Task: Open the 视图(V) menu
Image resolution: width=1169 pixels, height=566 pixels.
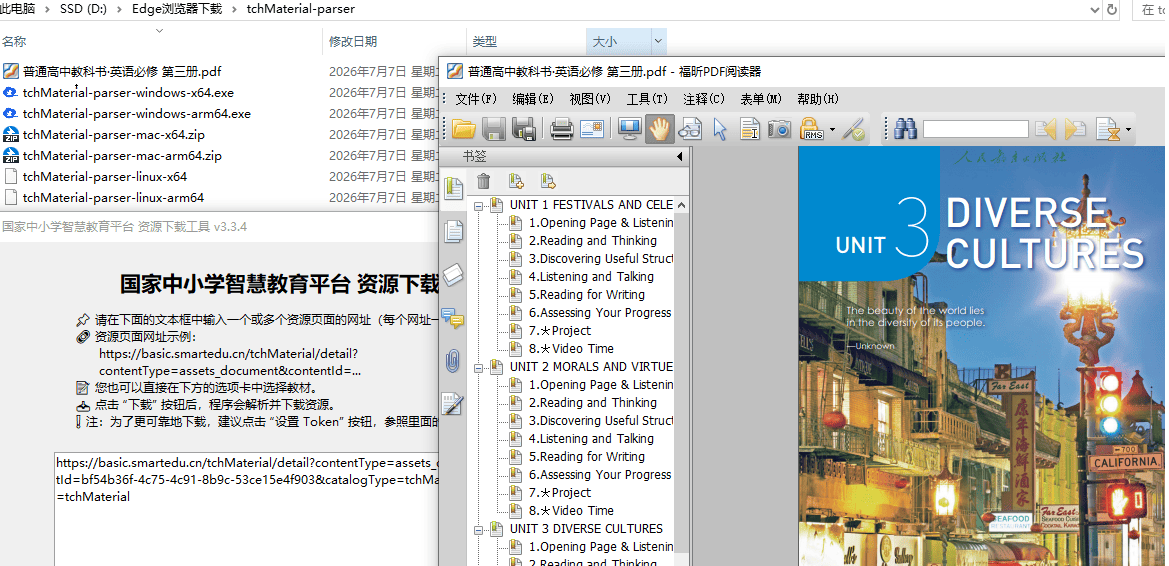Action: [x=590, y=98]
